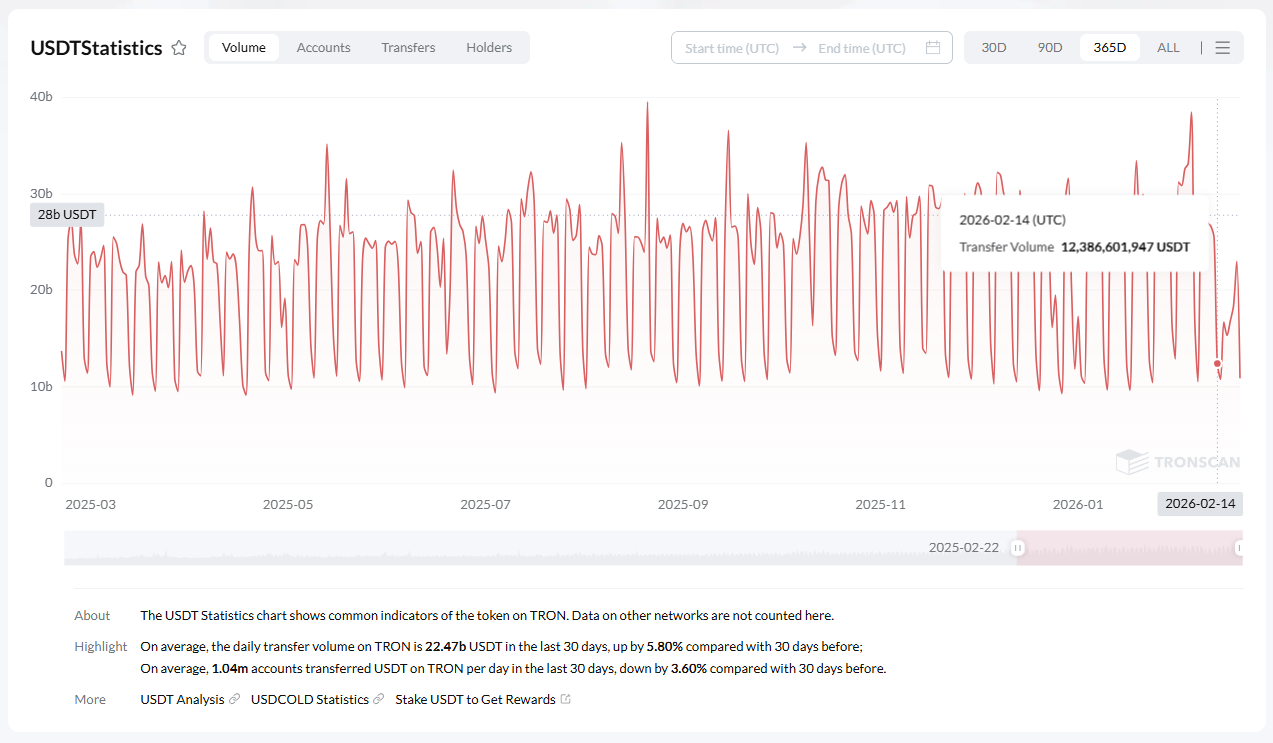Click the left range slider handle
Screen dimensions: 1273x743
1017,548
